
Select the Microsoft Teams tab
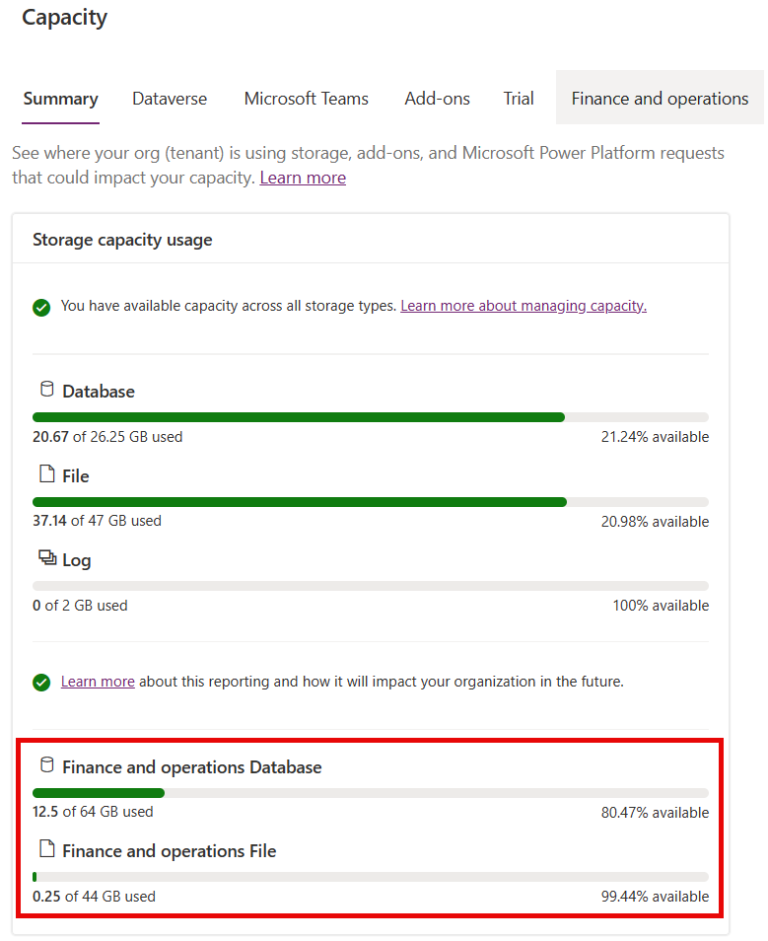tap(305, 98)
